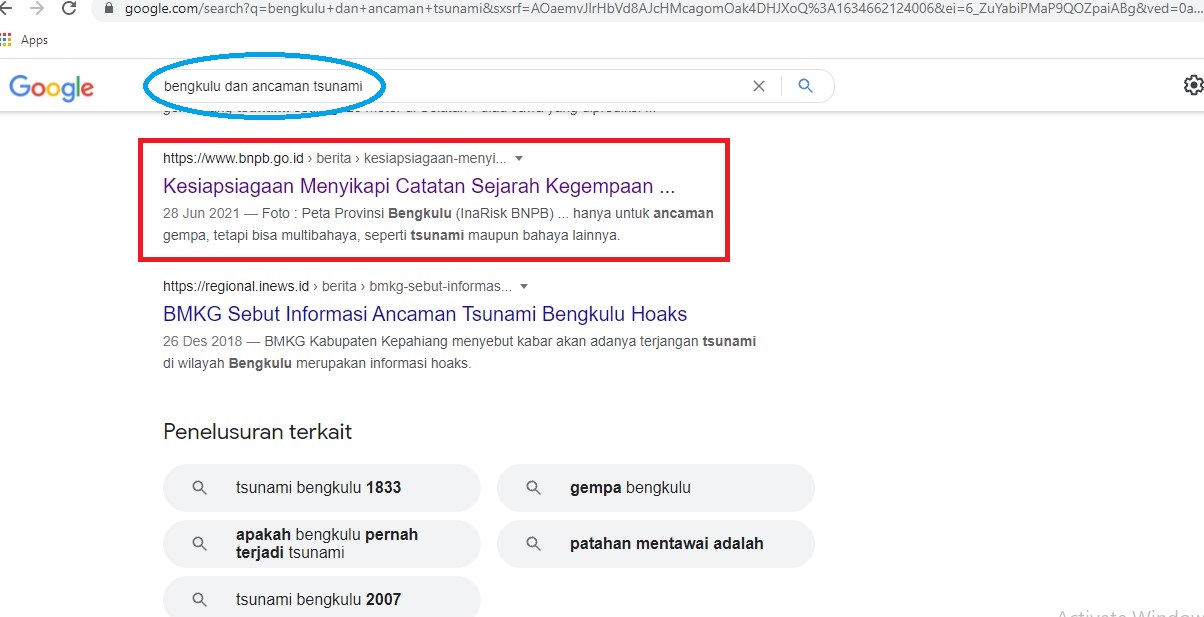This screenshot has width=1204, height=617.
Task: Click in the Google search input field
Action: pyautogui.click(x=450, y=86)
